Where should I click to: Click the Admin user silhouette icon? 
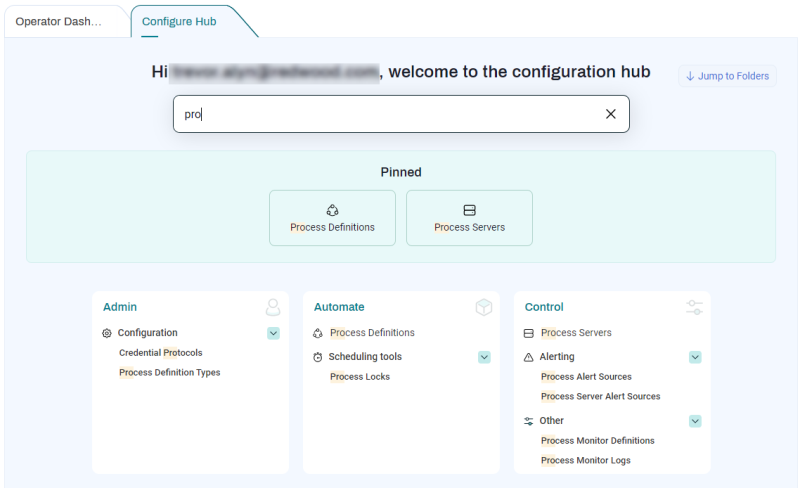tap(273, 307)
